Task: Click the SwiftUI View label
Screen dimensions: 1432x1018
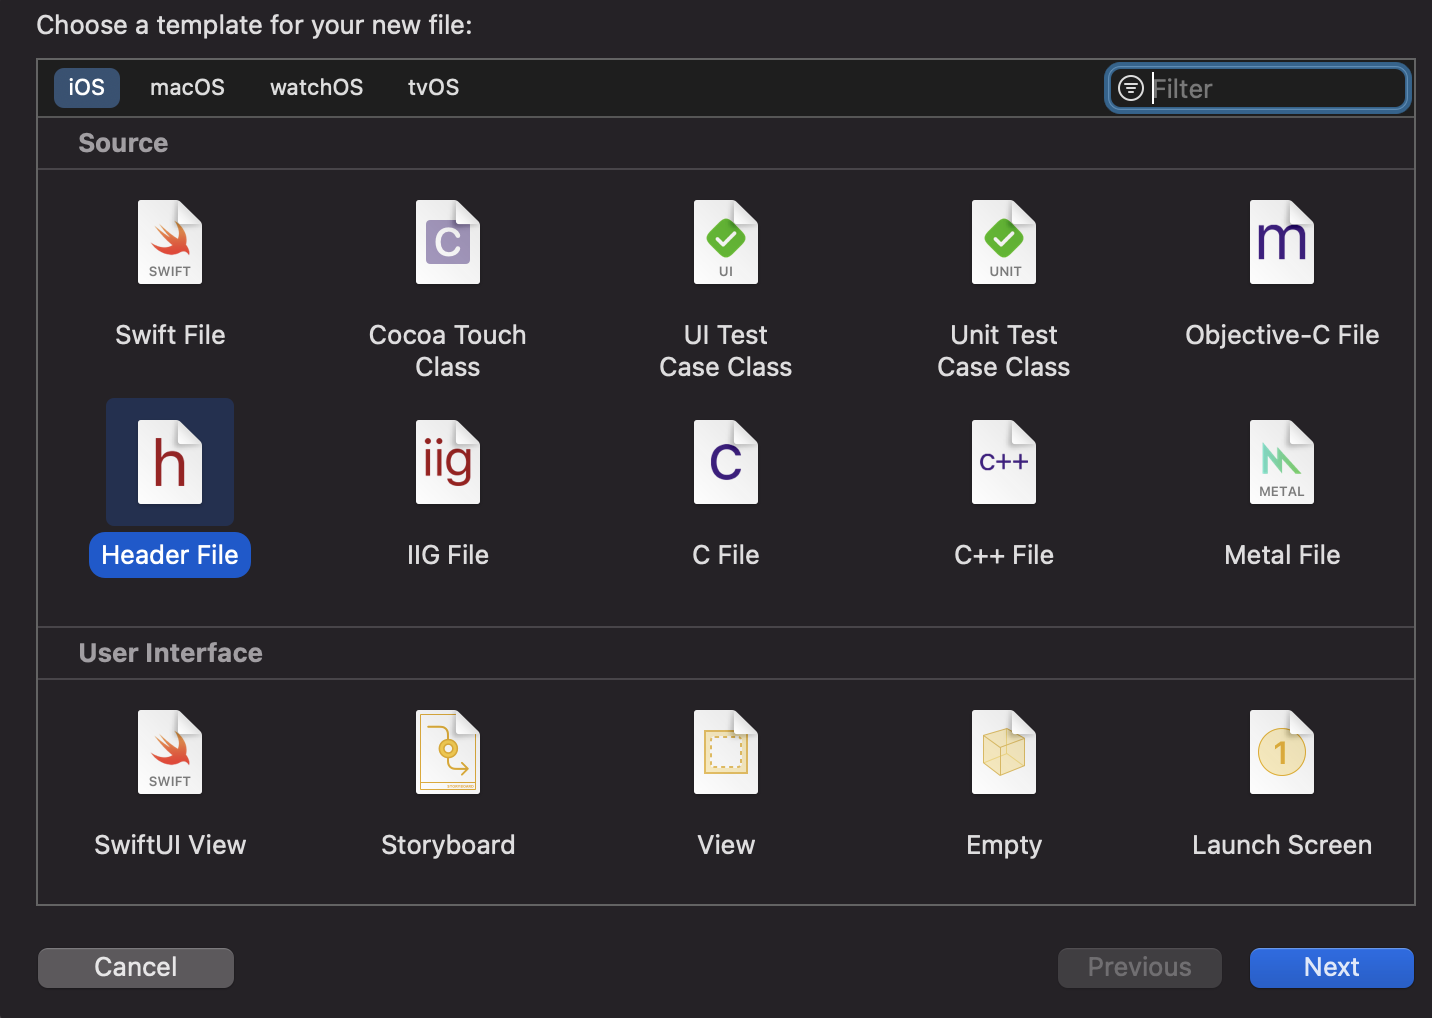Action: pos(170,845)
